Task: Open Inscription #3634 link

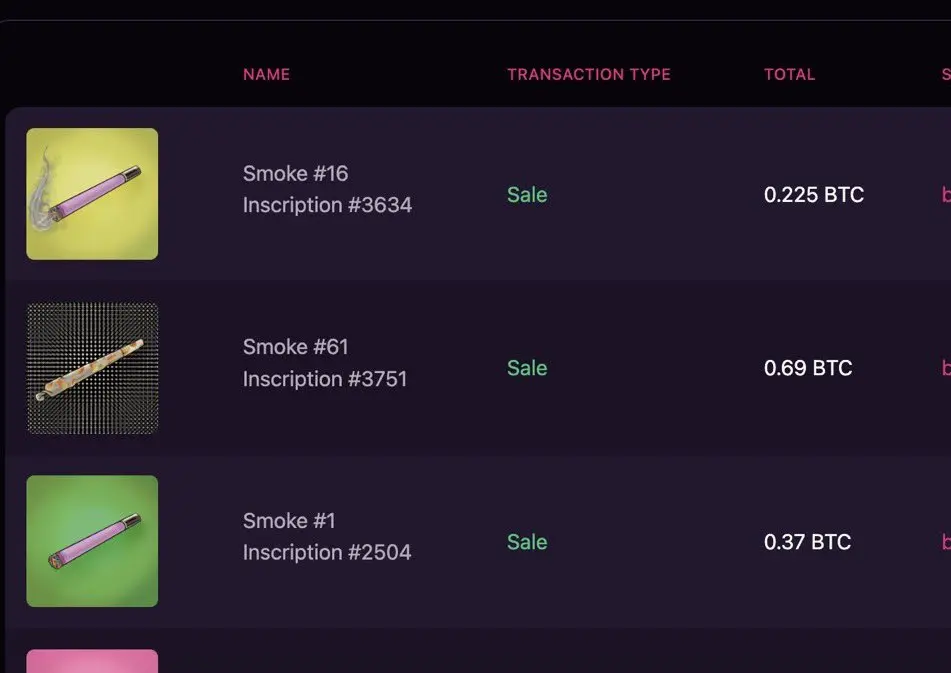Action: (x=328, y=205)
